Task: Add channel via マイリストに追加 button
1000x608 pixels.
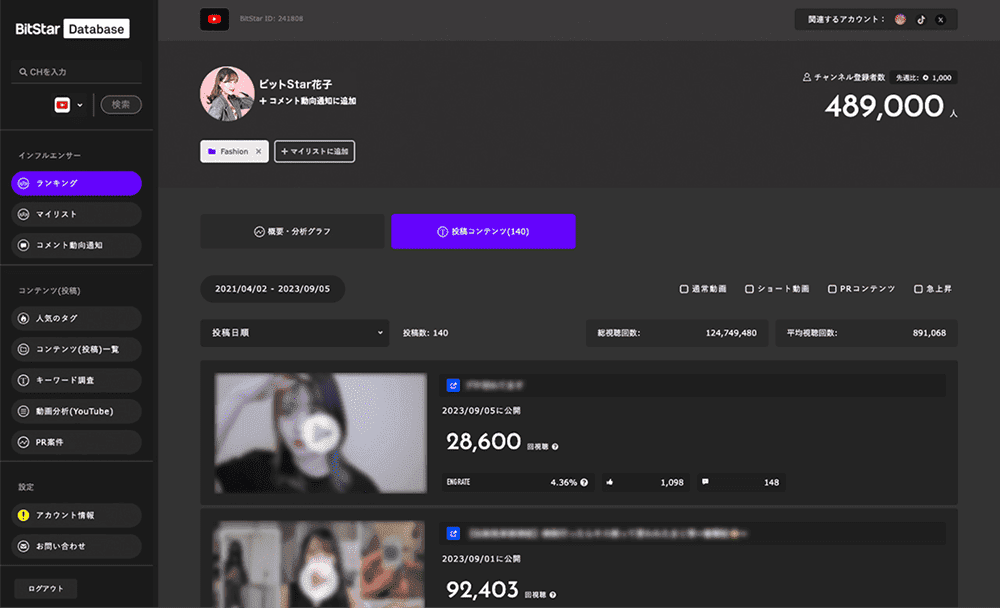Action: 314,151
